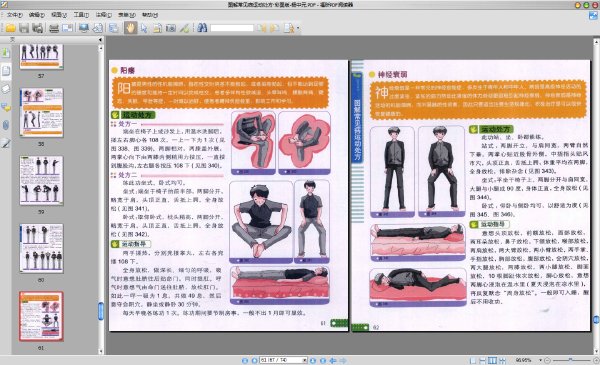The image size is (600, 365).
Task: Select page 58 thumbnail
Action: (x=41, y=112)
